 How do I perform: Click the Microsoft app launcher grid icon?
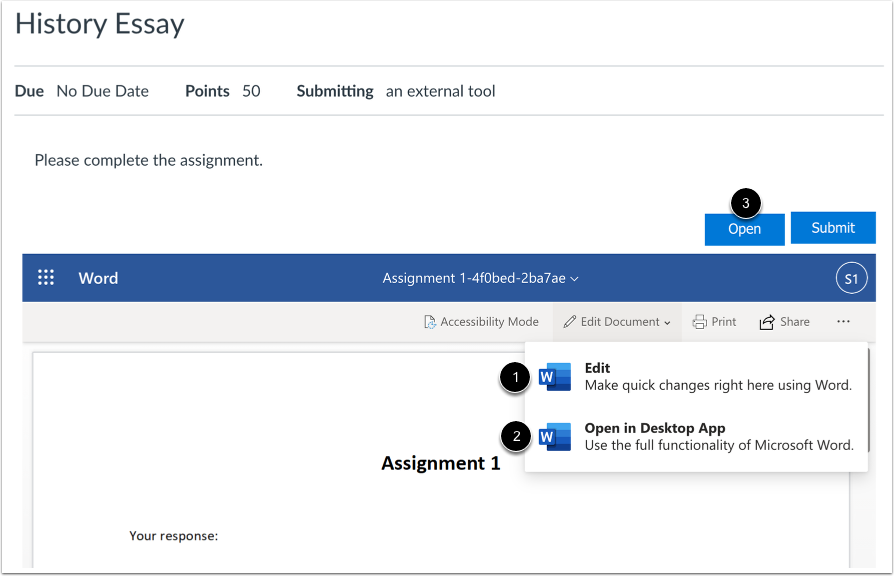[46, 278]
